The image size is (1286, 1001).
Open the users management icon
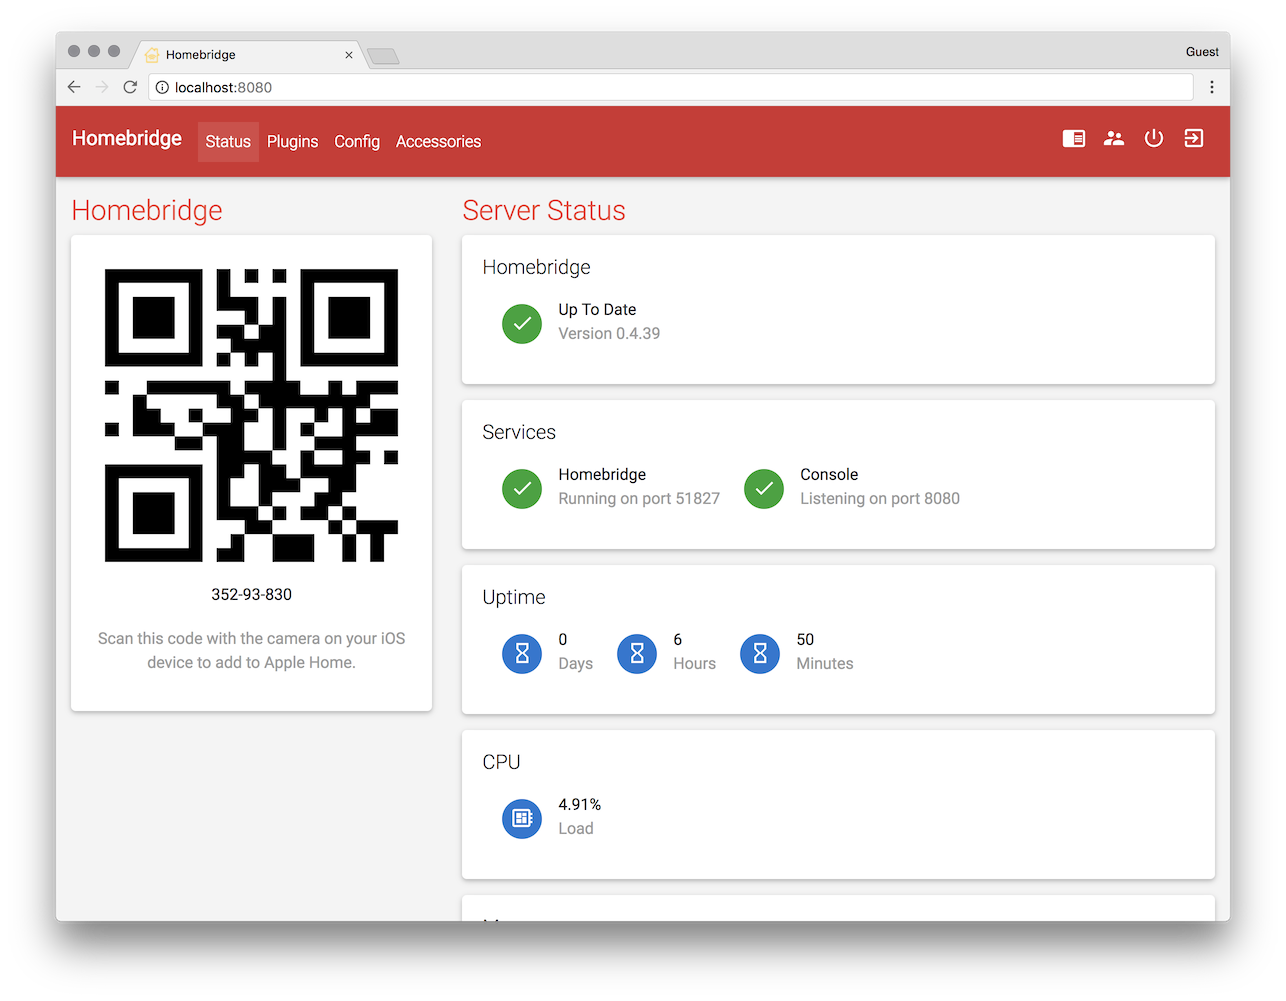point(1114,138)
